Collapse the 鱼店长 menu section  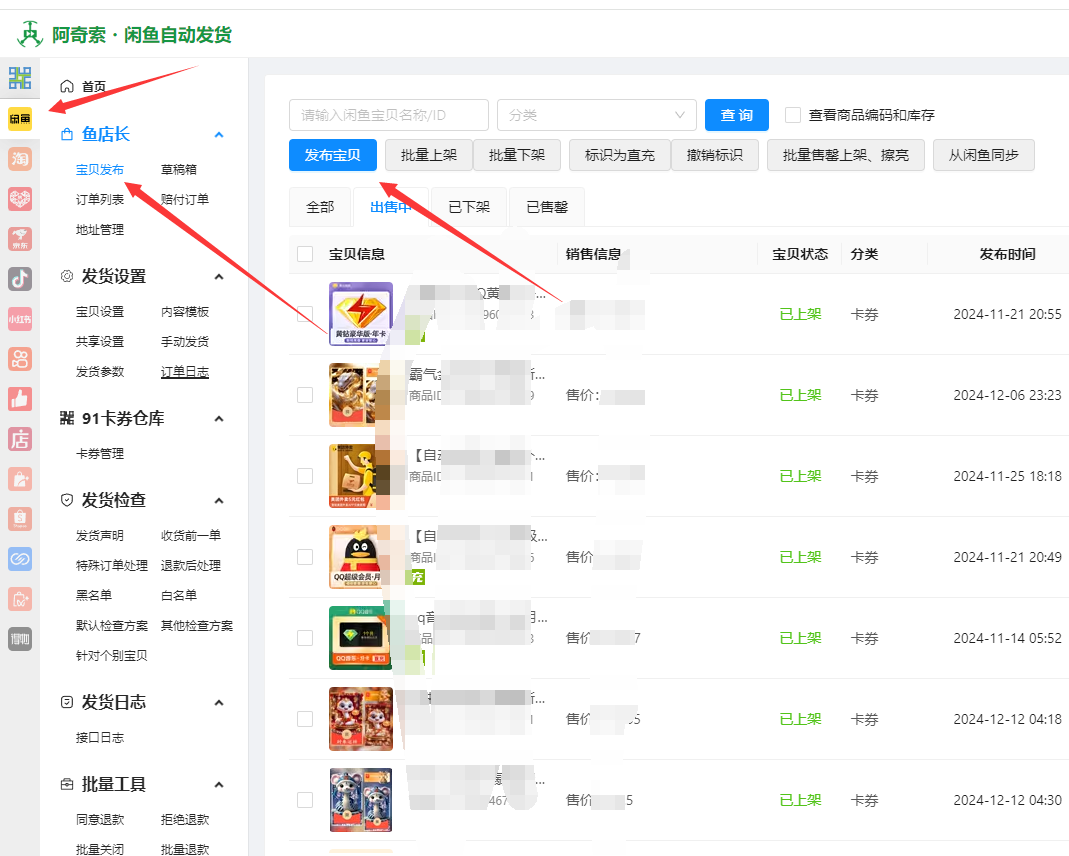[x=219, y=135]
